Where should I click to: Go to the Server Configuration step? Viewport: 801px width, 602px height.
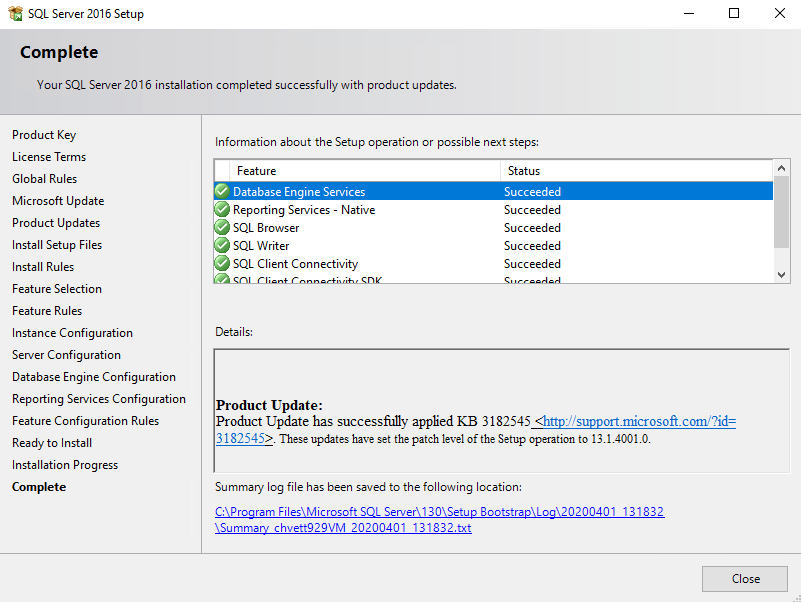coord(66,355)
